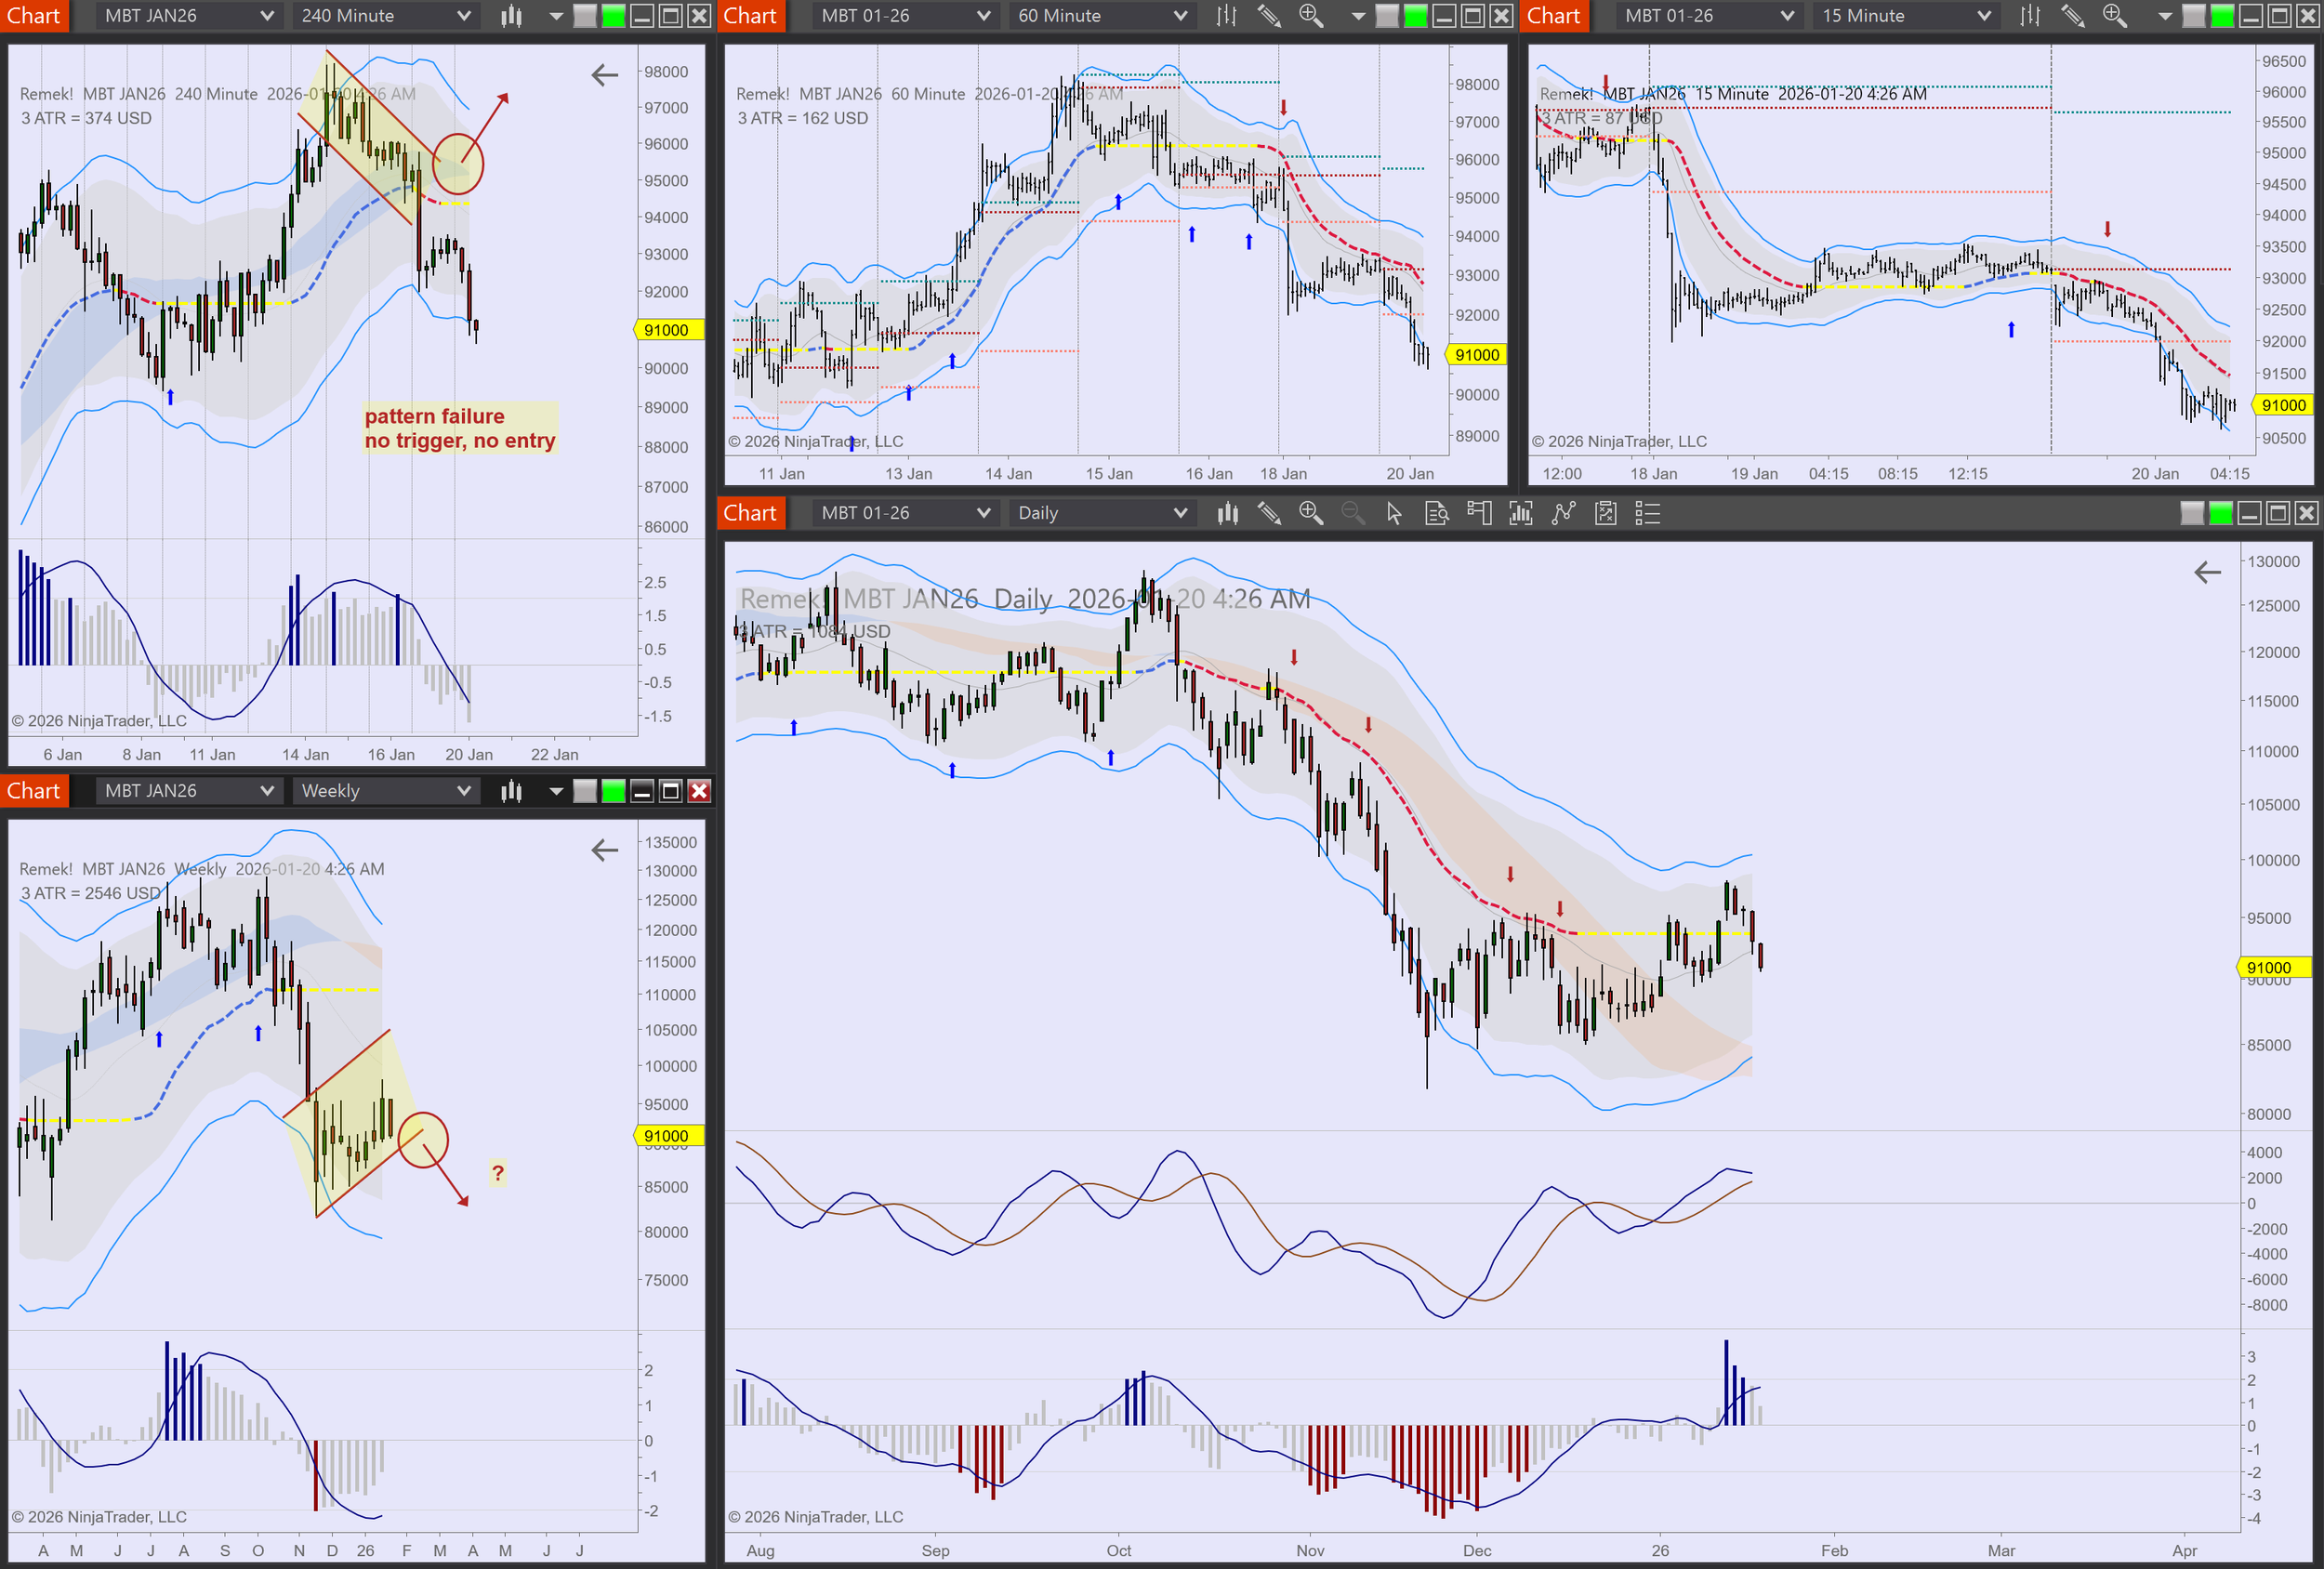This screenshot has width=2324, height=1569.
Task: Open chart style icon on the 60 Minute chart
Action: (x=1226, y=15)
